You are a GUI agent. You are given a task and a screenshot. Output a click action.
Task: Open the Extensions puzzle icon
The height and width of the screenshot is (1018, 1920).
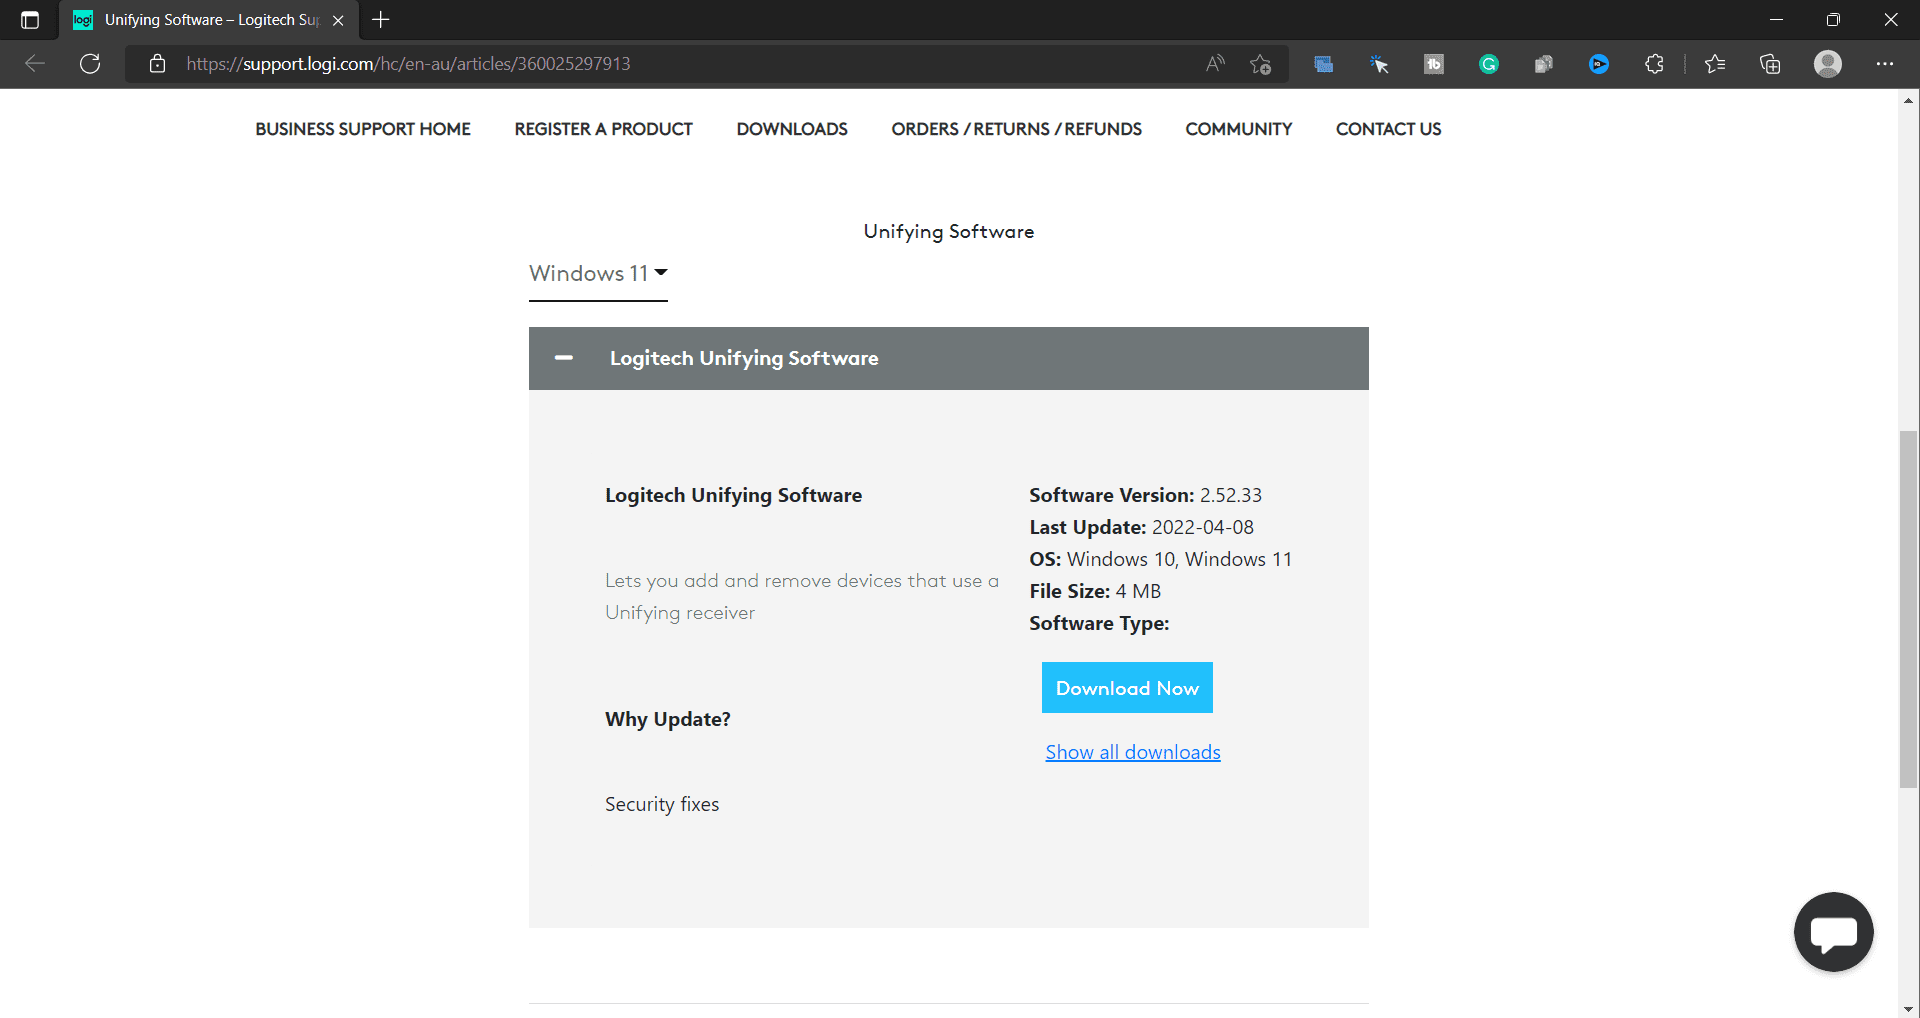tap(1654, 64)
